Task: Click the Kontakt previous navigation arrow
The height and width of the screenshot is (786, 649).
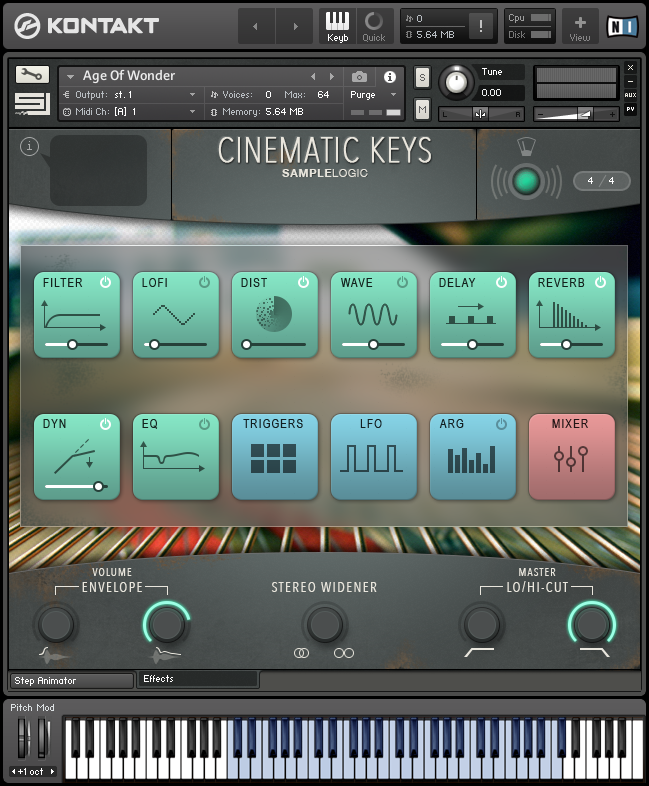Action: pyautogui.click(x=256, y=26)
